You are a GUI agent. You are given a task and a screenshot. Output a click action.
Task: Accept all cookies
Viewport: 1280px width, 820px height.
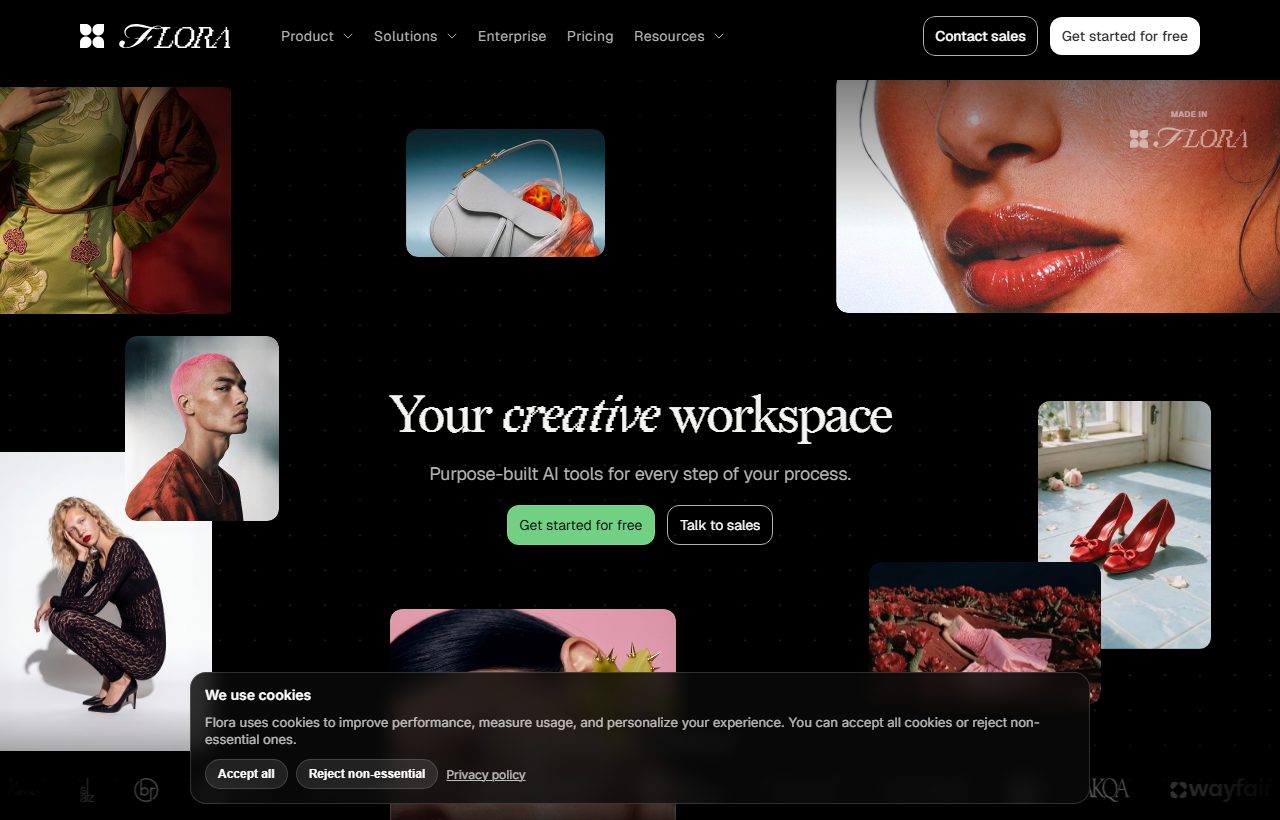coord(246,774)
